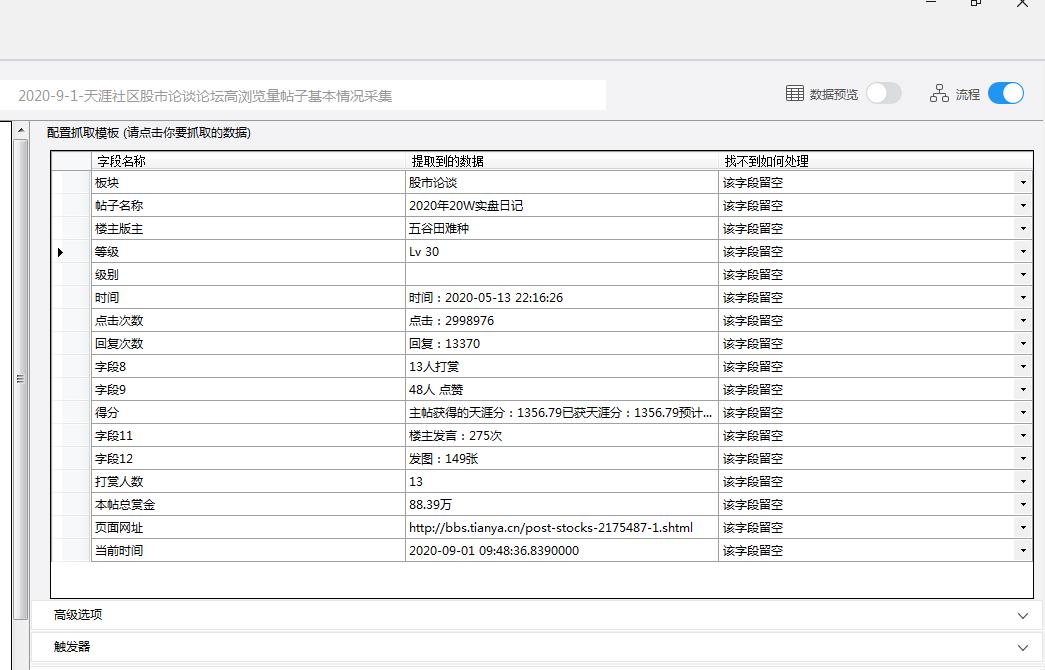Click 该字段留空 in the 字段8 row

pos(752,367)
